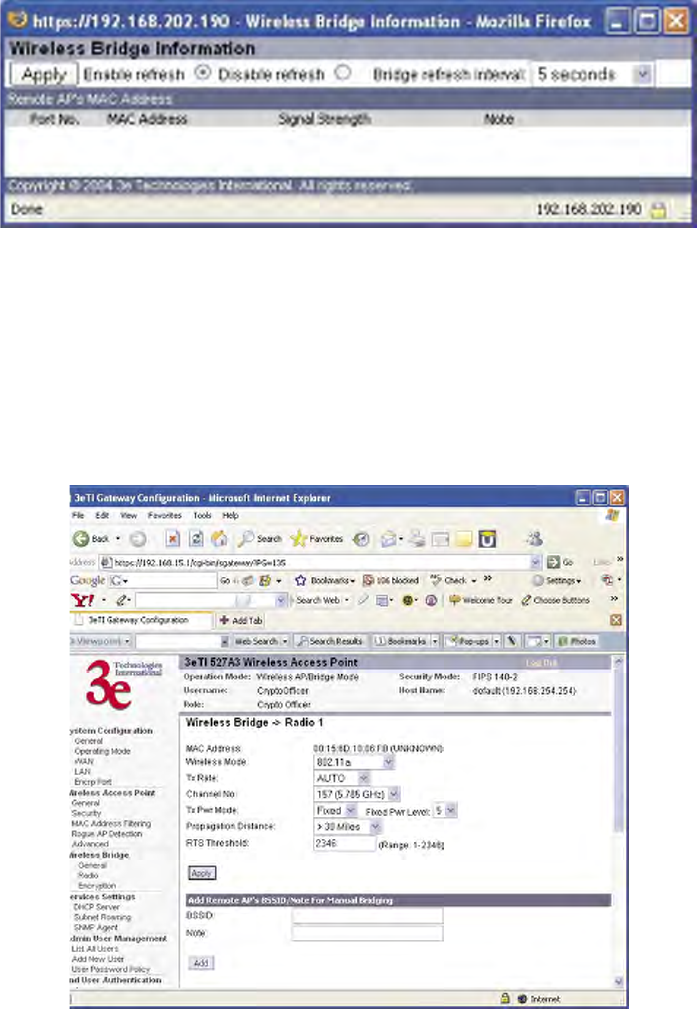This screenshot has height=1009, width=697.
Task: Open the Tx Pwr Mode Fixed dropdown
Action: pos(335,811)
